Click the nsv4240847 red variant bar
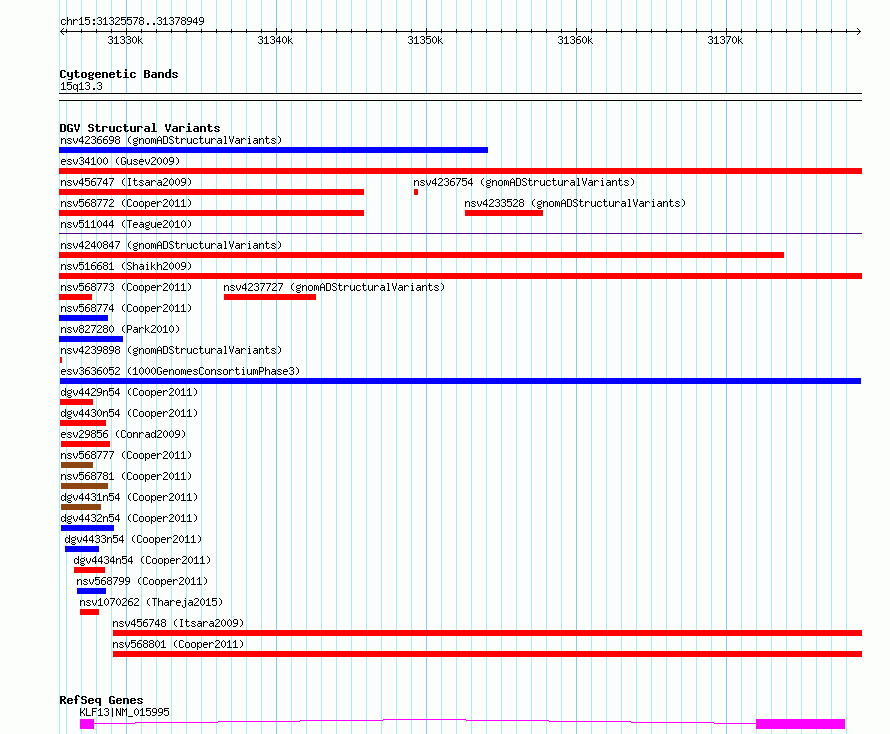This screenshot has height=734, width=890. (x=421, y=255)
